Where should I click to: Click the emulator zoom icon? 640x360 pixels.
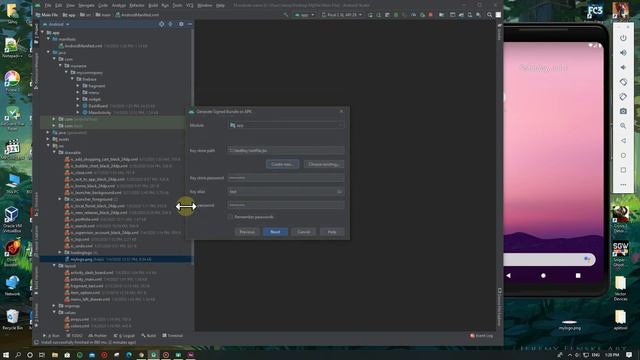pos(623,126)
